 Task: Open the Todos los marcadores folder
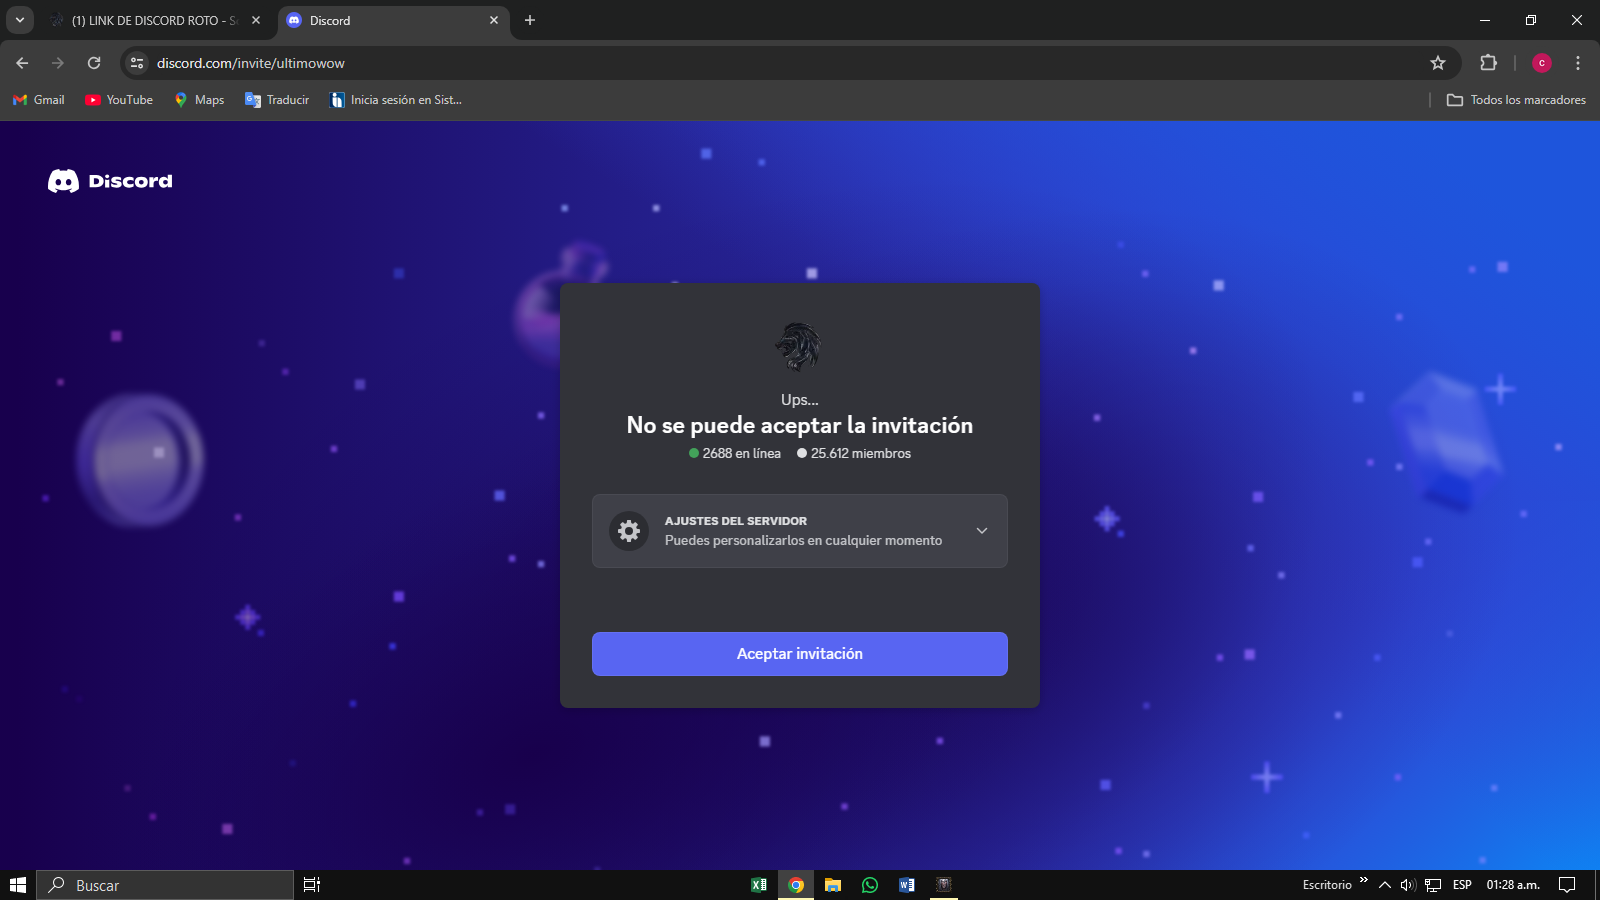click(1516, 100)
